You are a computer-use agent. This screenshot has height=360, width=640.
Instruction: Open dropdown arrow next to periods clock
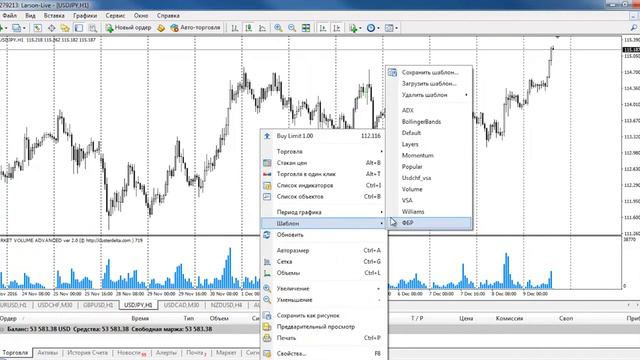point(378,28)
